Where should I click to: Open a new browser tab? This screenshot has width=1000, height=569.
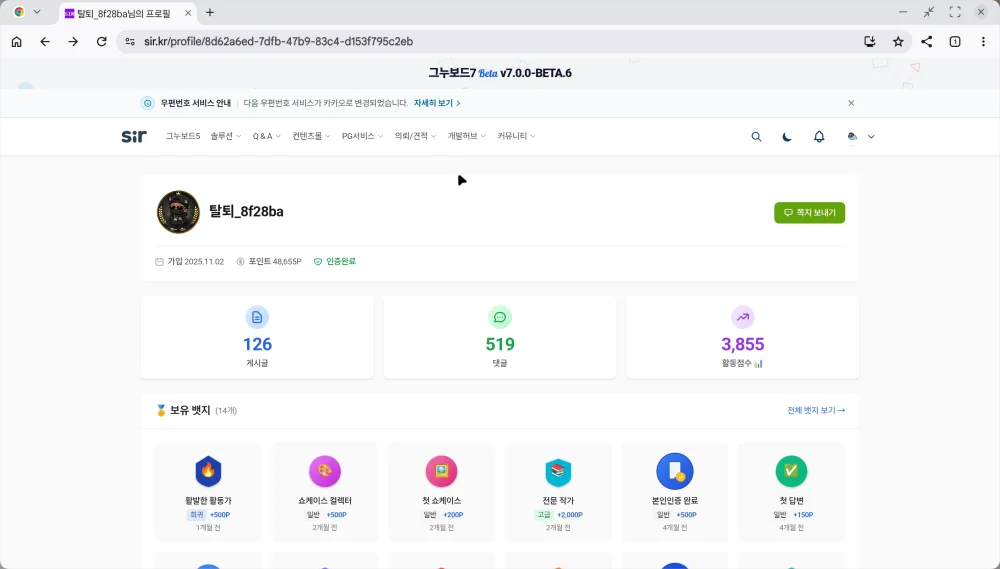[210, 13]
